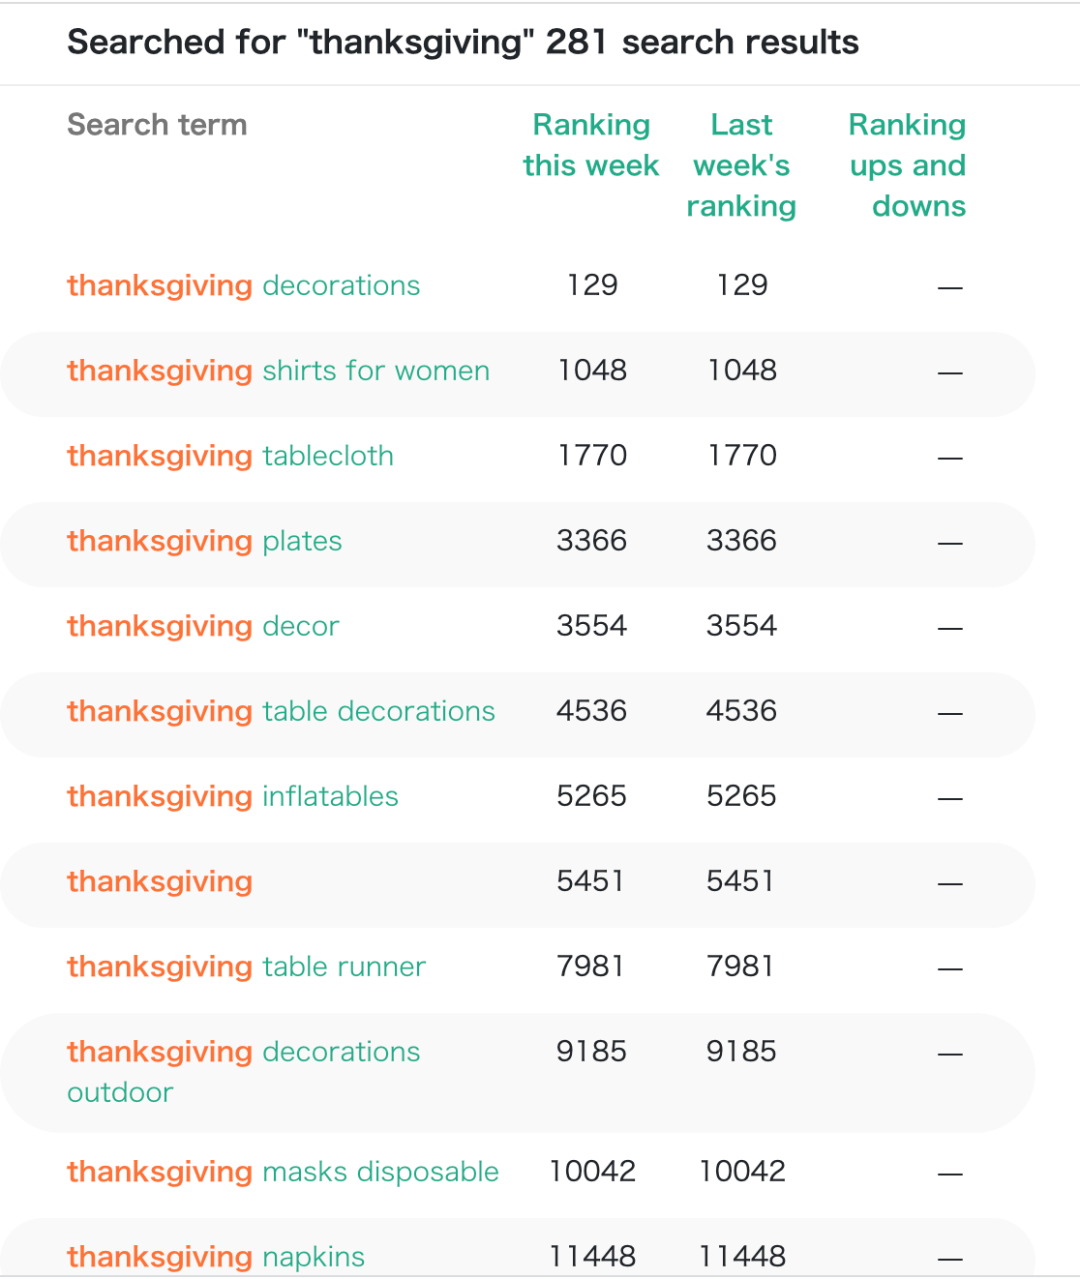
Task: Click the thanksgiving plates link
Action: tap(204, 541)
